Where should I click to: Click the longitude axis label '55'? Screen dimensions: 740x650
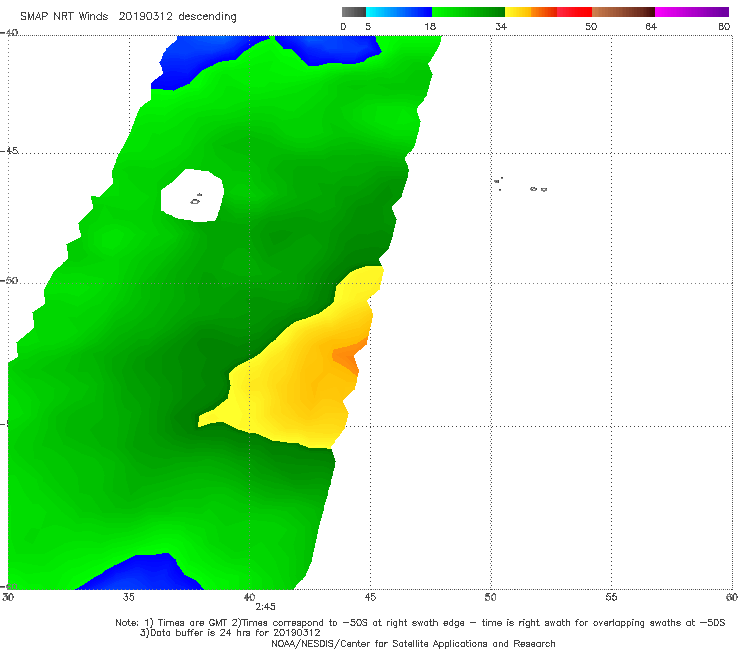click(611, 597)
